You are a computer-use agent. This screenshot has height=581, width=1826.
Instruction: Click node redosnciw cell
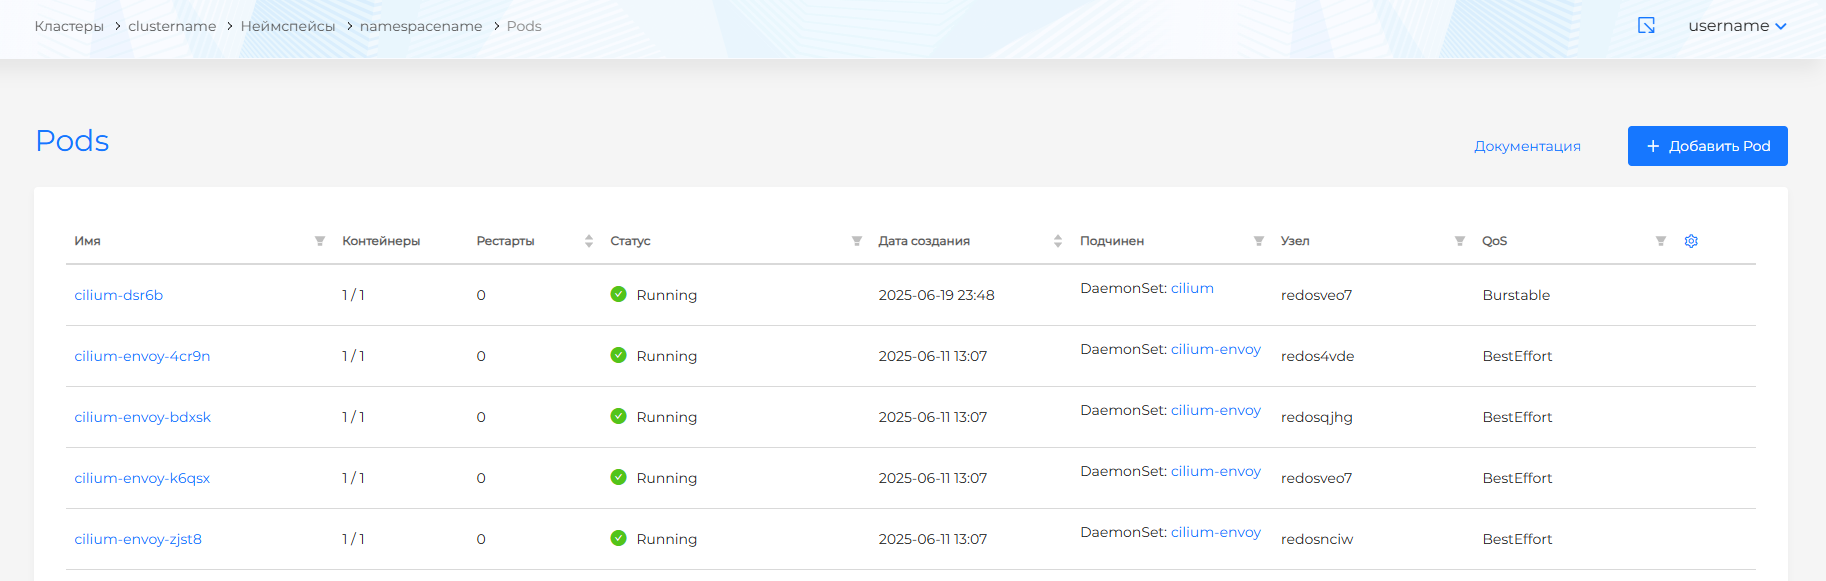coord(1316,539)
